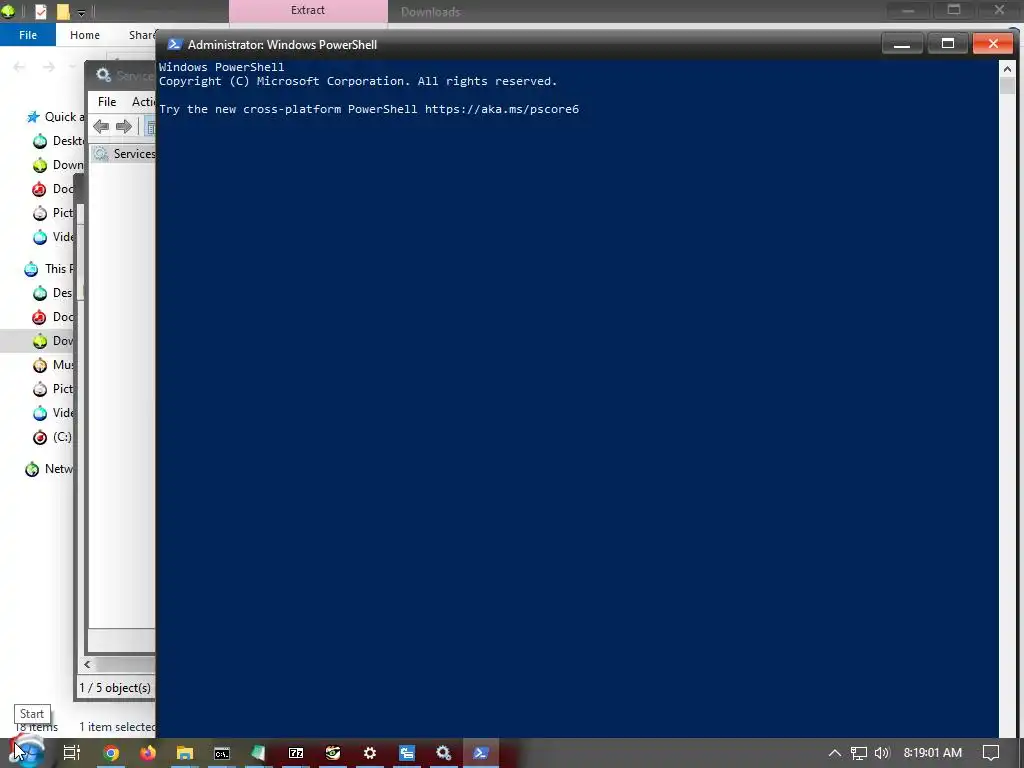Image resolution: width=1024 pixels, height=768 pixels.
Task: Select Documents under Quick access
Action: coord(54,189)
